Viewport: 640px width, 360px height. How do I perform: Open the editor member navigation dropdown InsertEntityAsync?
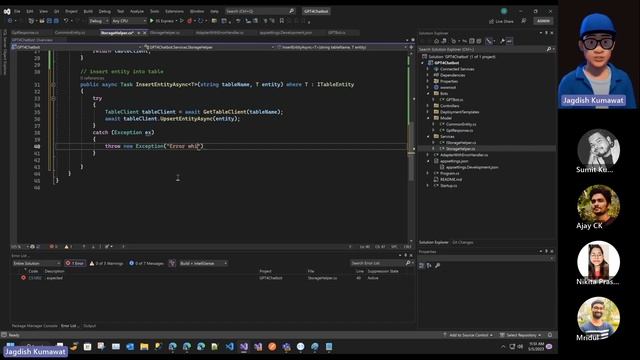click(341, 47)
